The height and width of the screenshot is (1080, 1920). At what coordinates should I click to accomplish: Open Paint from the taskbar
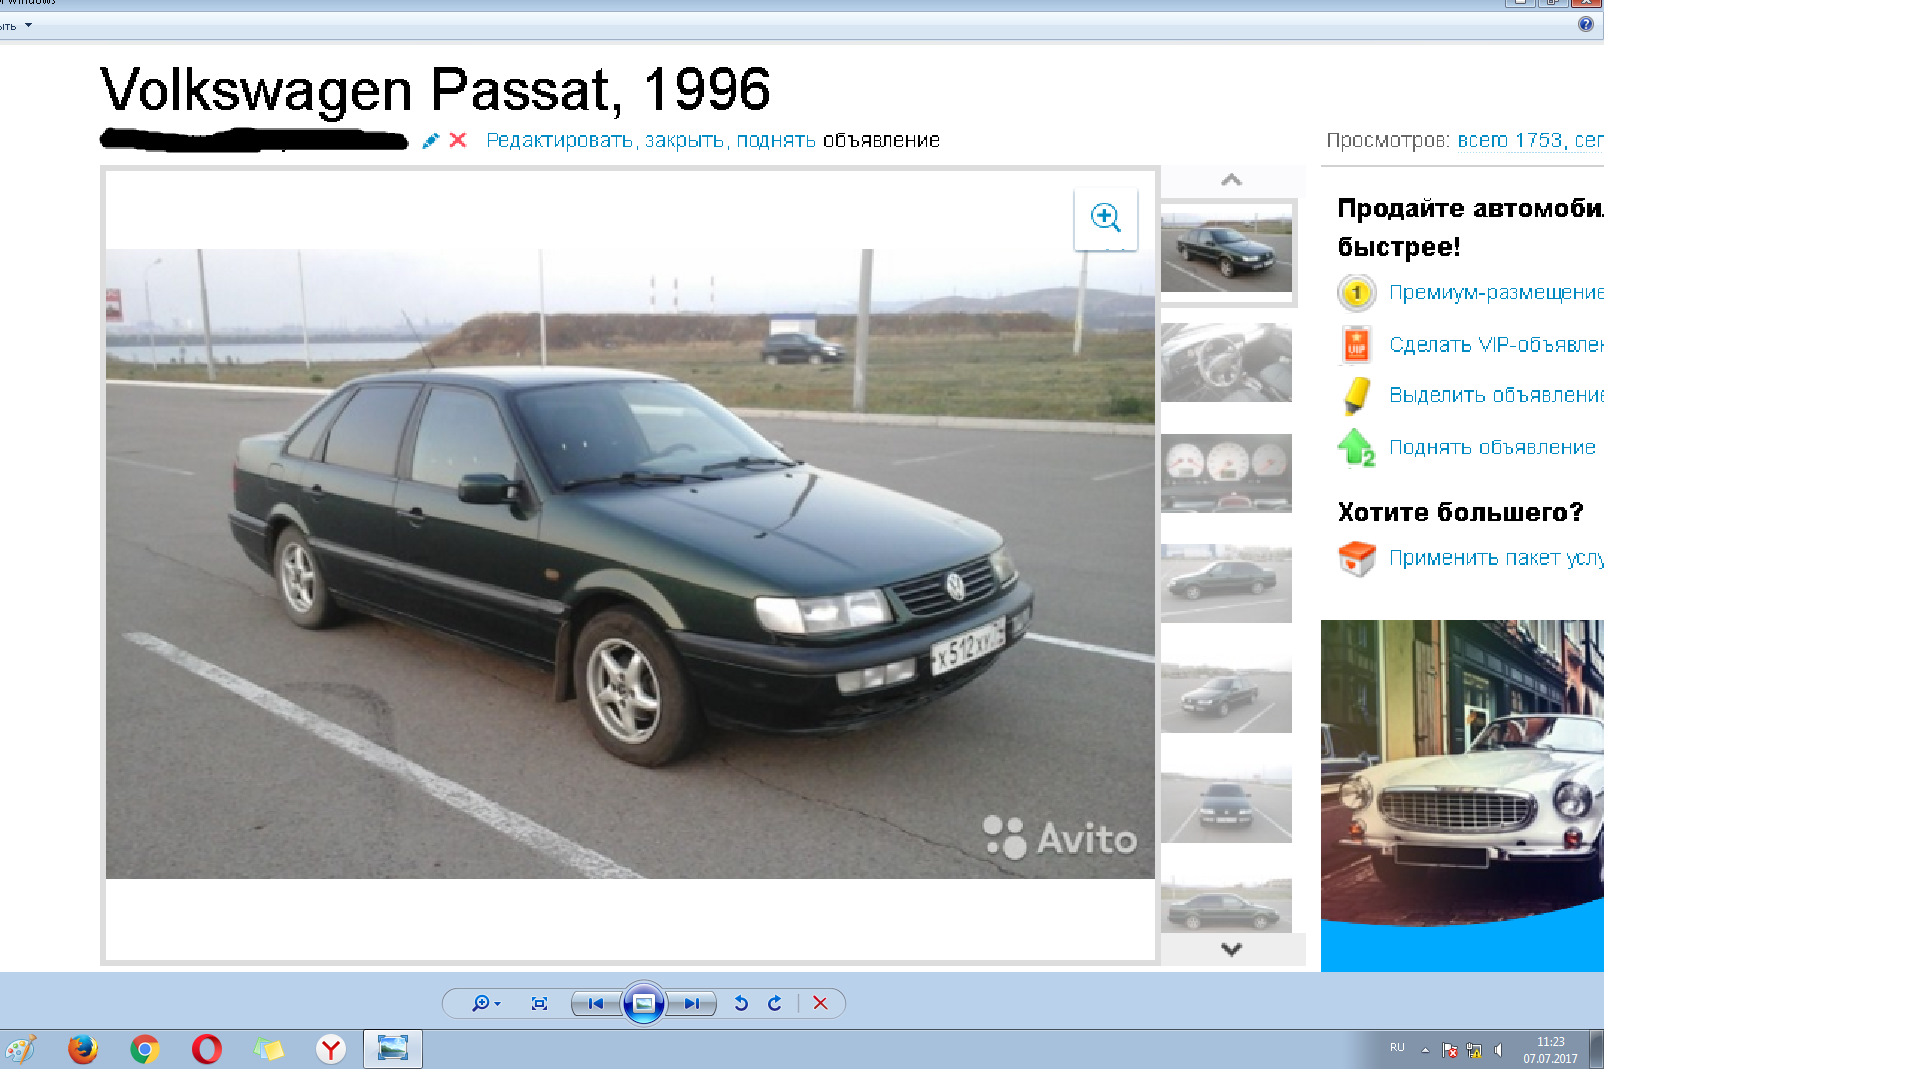20,1049
